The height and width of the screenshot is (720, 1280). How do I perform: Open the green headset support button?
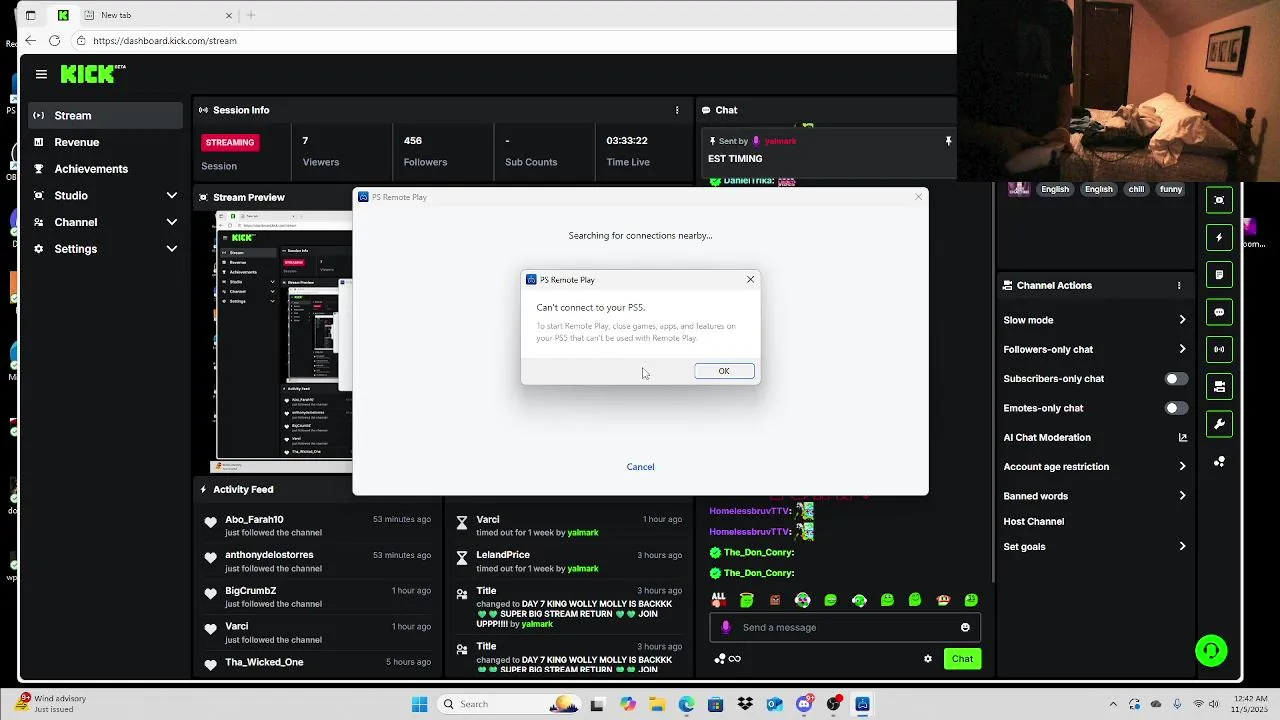pyautogui.click(x=1211, y=651)
